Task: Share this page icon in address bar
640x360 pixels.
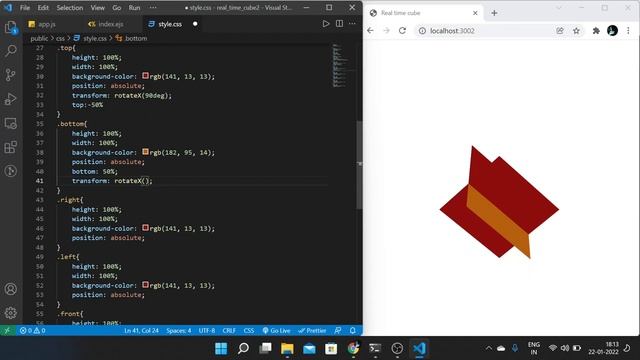Action: click(x=560, y=31)
